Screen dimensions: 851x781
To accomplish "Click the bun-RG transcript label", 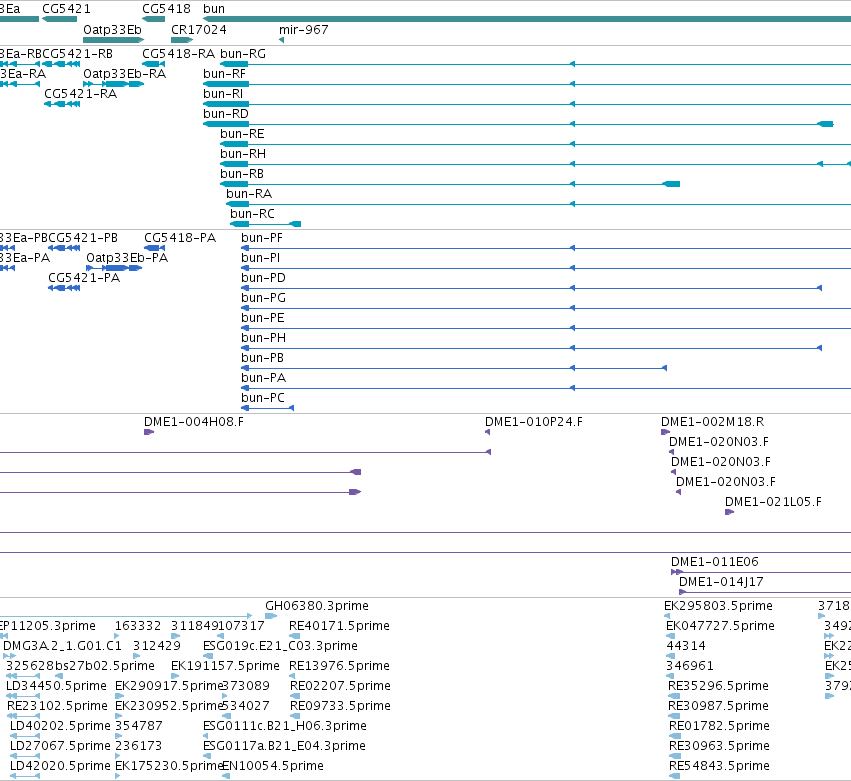I will [243, 54].
